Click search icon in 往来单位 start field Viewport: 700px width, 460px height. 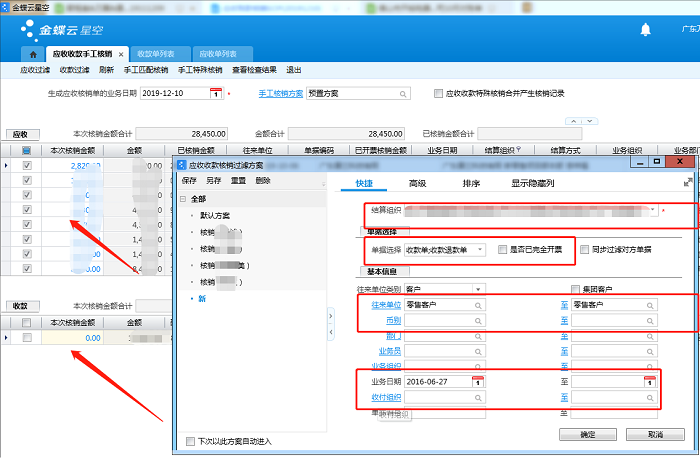pyautogui.click(x=478, y=305)
